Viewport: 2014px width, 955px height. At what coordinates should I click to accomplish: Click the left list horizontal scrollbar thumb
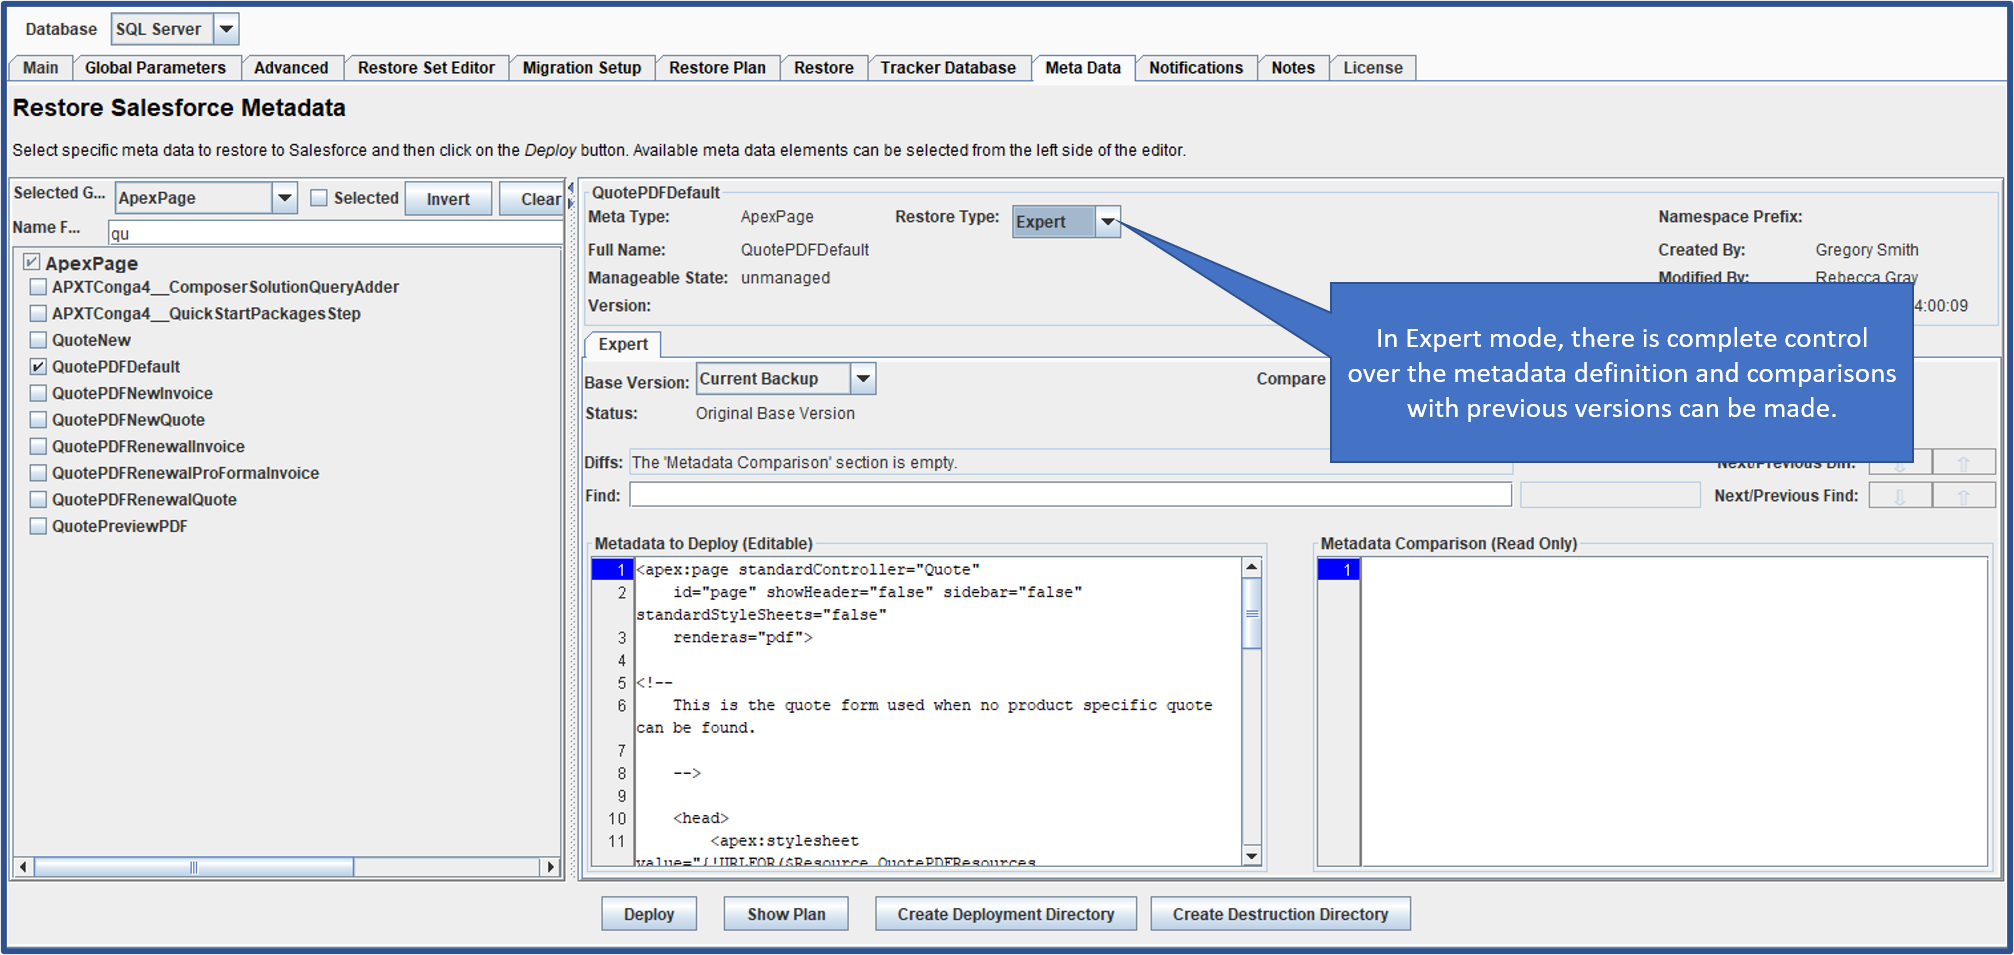[x=194, y=867]
